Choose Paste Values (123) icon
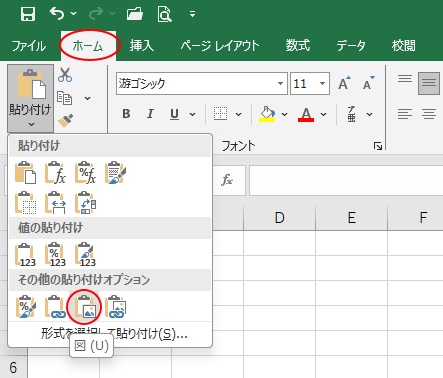This screenshot has width=443, height=378. 25,255
